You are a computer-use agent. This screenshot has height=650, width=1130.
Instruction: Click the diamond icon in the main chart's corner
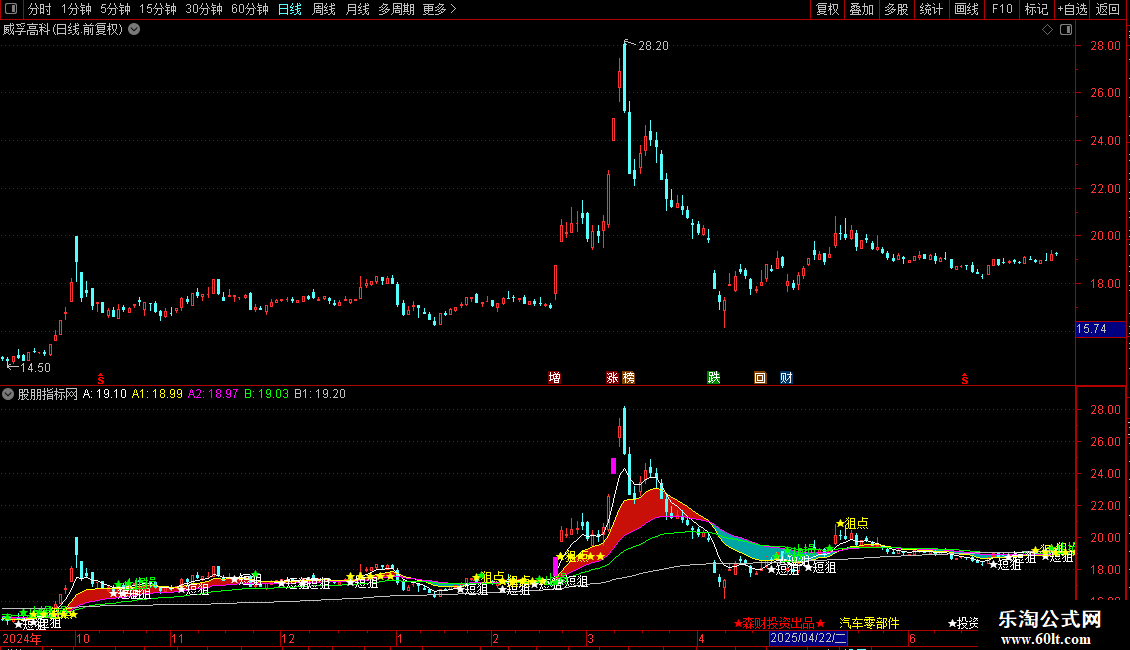(x=1047, y=30)
